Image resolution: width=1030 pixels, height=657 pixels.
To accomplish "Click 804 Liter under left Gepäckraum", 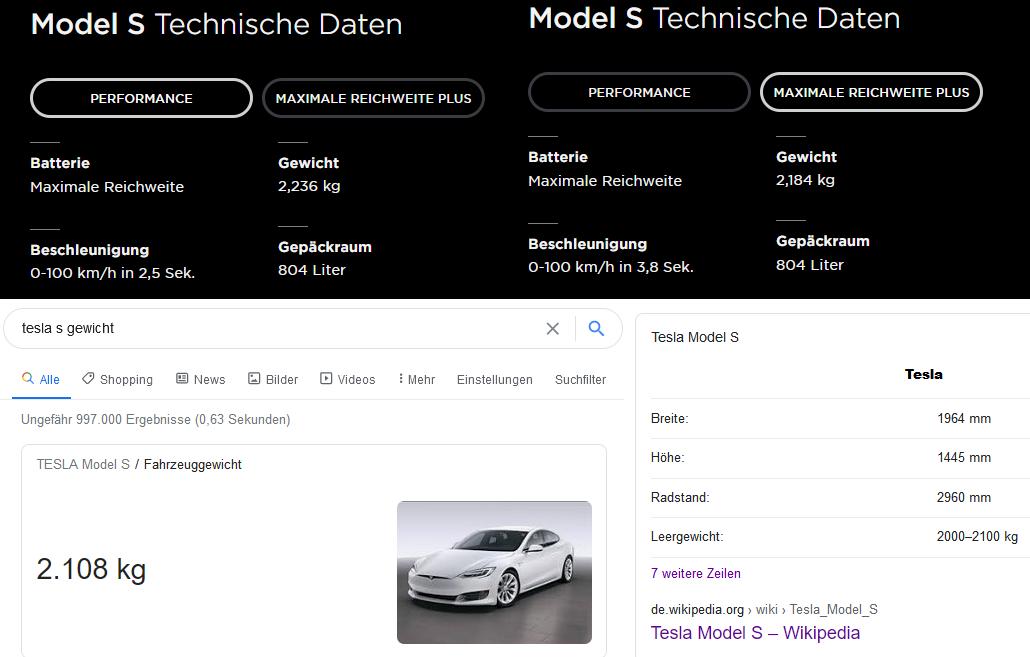I will [311, 270].
